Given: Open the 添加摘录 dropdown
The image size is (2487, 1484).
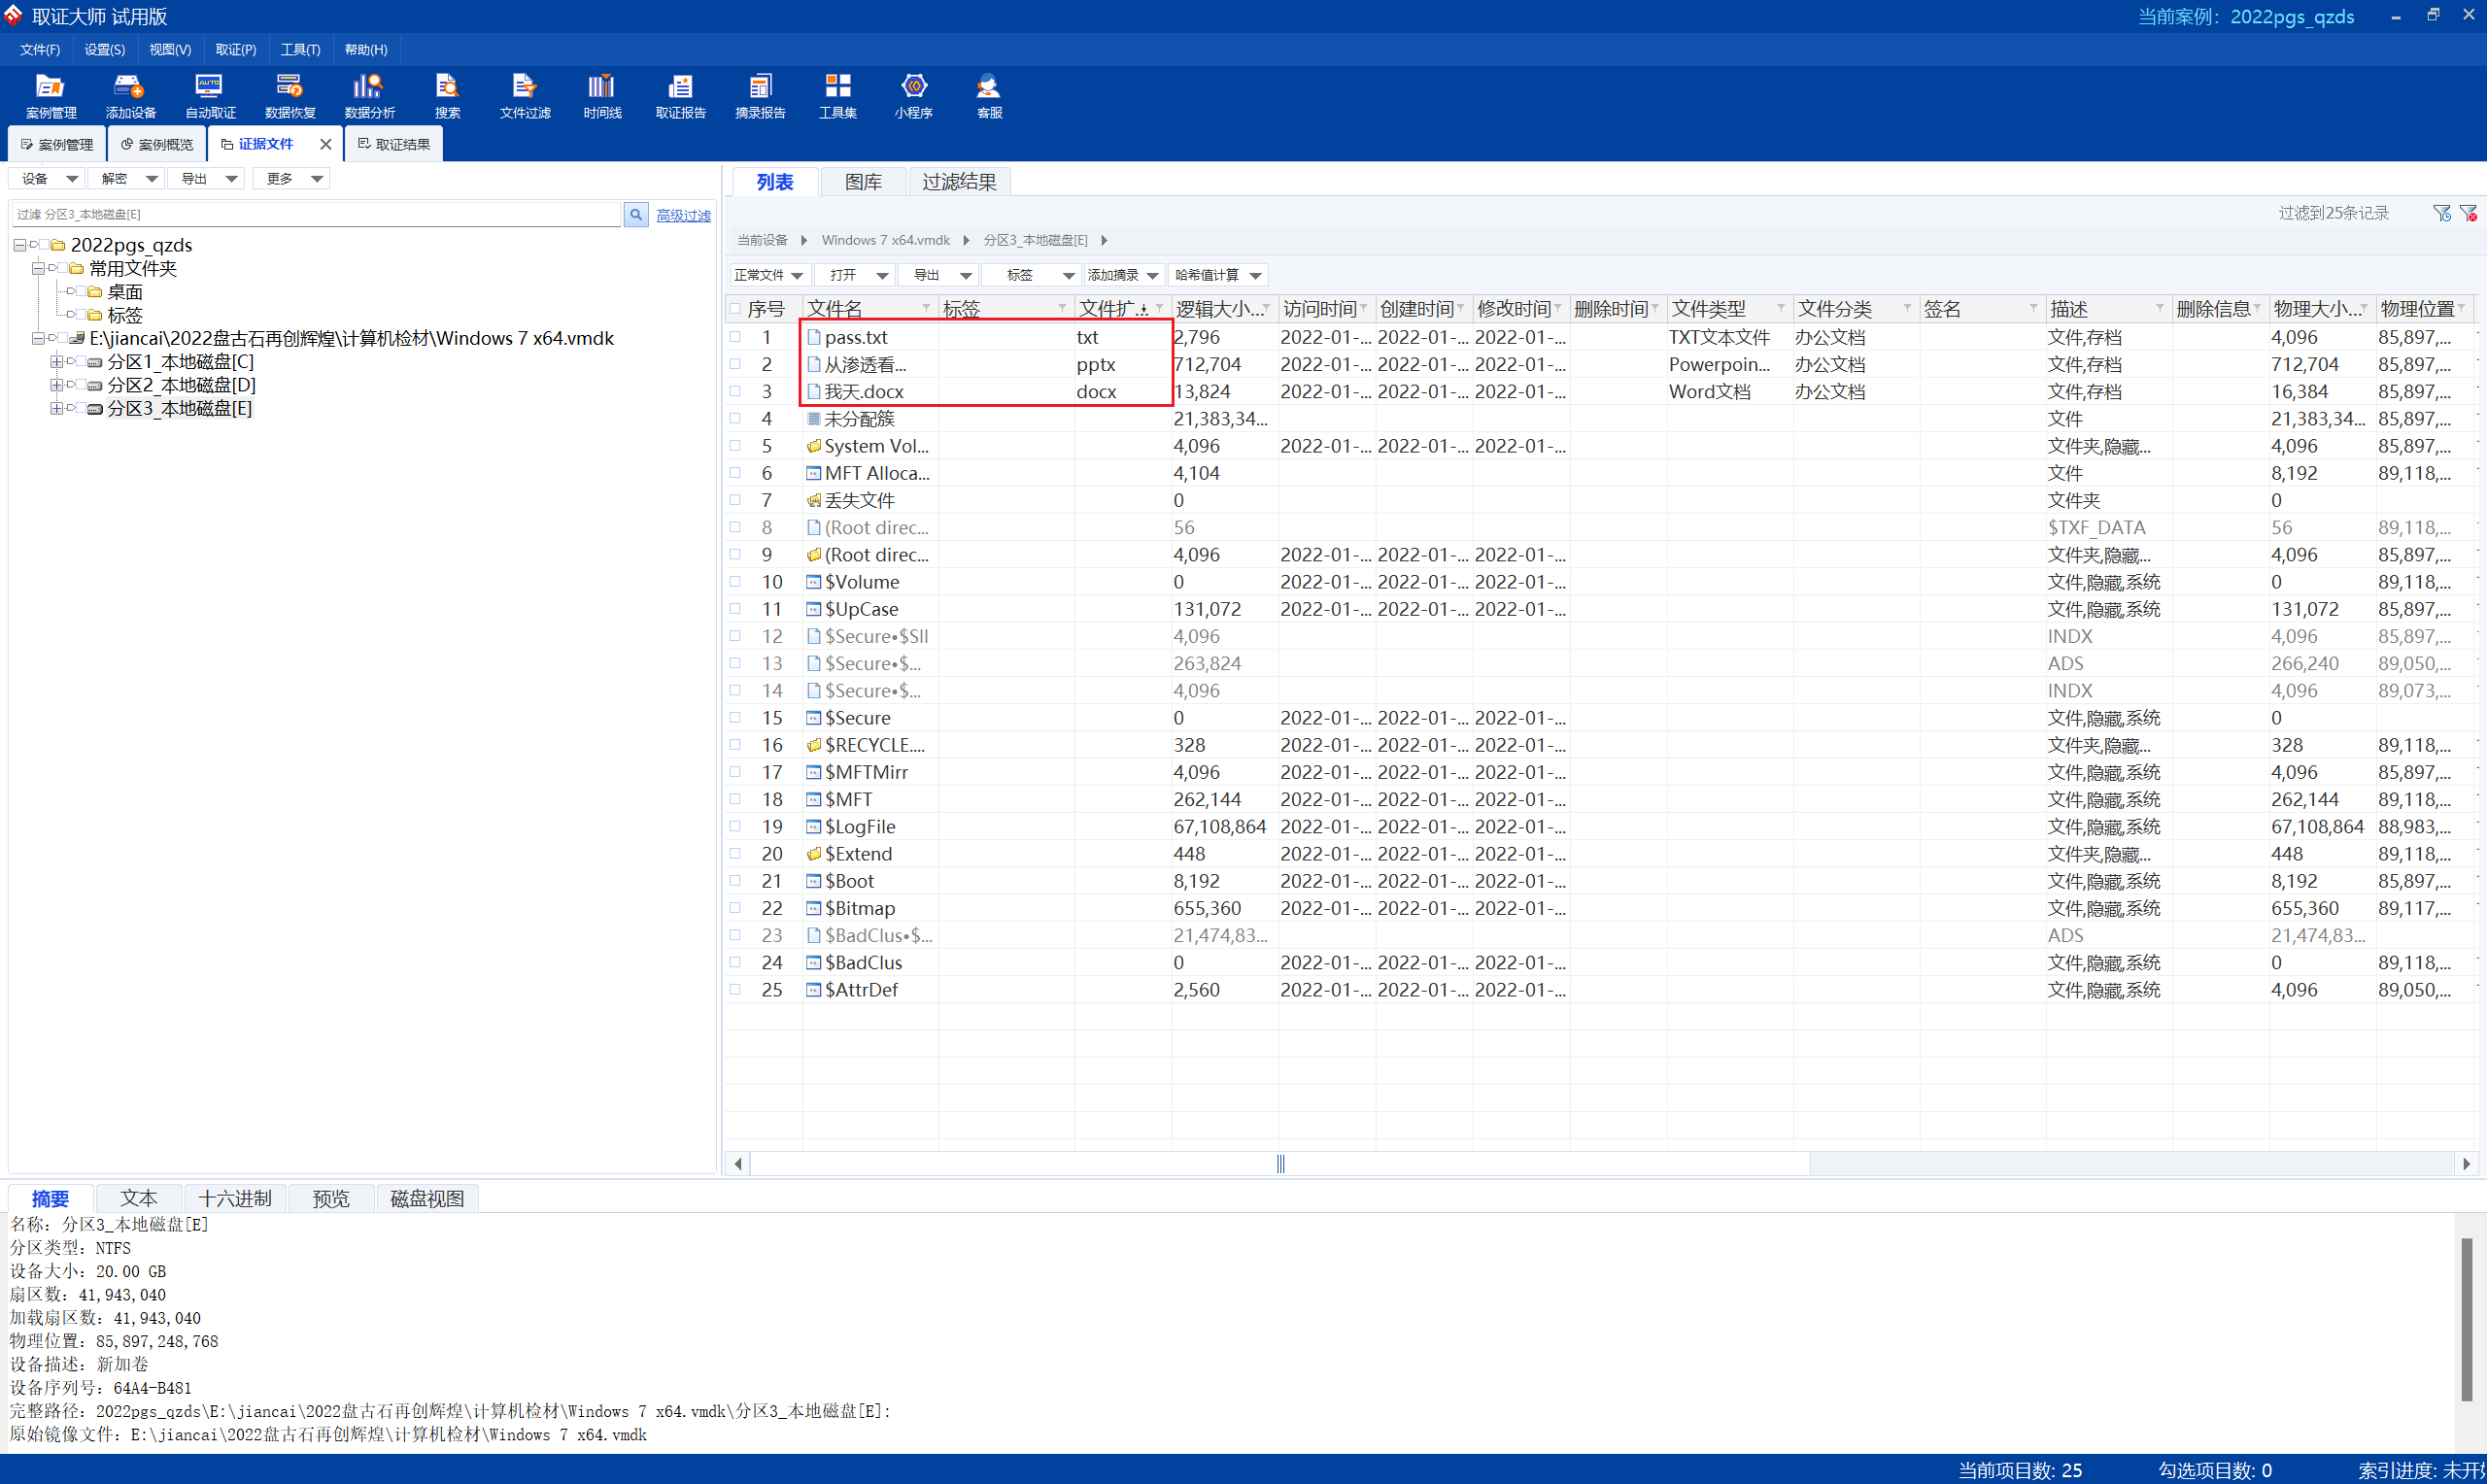Looking at the screenshot, I should (x=1123, y=275).
